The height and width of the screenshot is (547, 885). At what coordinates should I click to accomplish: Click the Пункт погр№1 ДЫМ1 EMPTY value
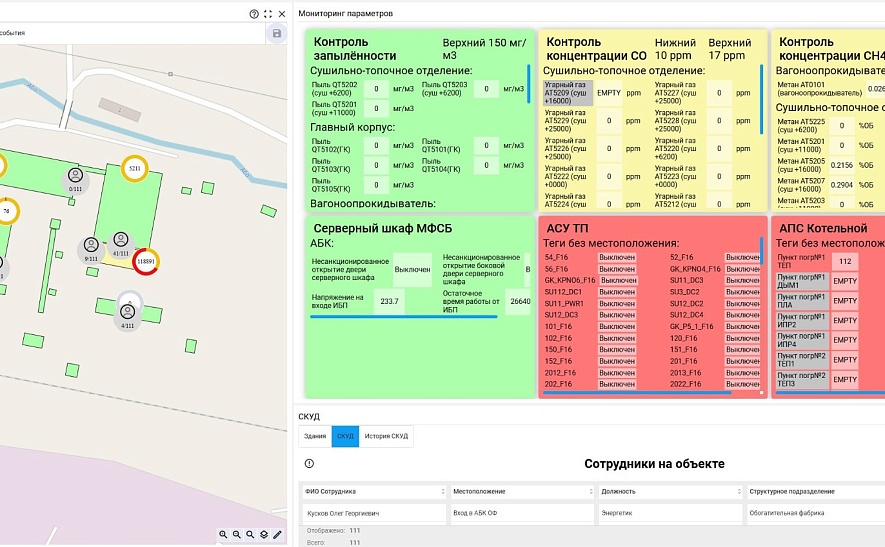[845, 281]
